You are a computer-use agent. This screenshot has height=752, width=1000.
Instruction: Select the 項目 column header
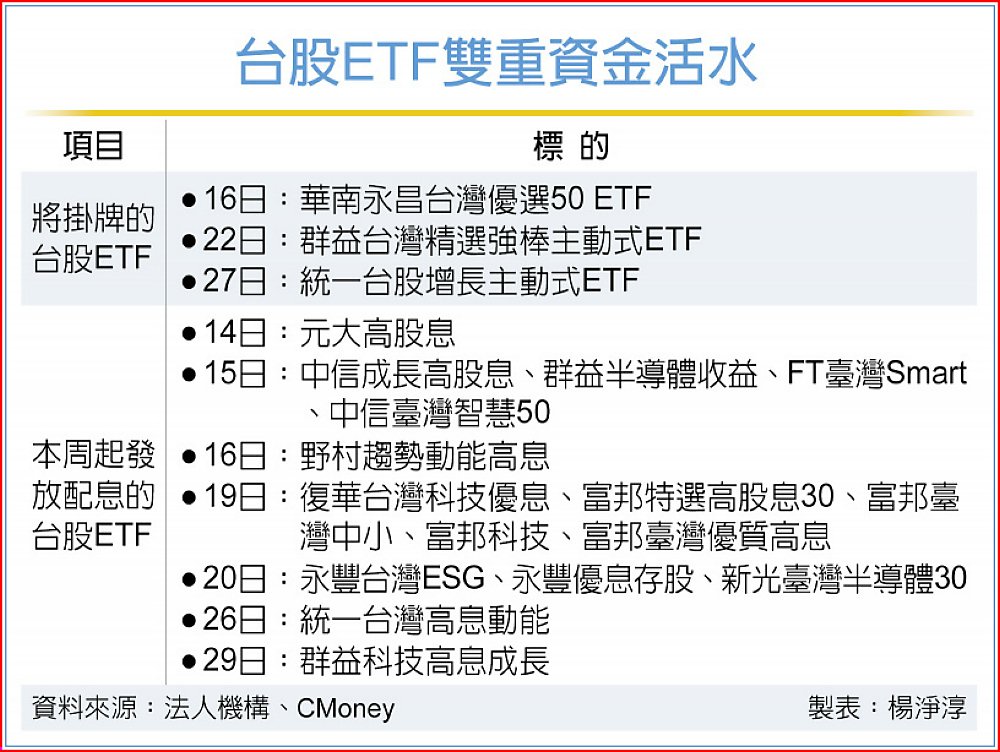click(x=93, y=146)
